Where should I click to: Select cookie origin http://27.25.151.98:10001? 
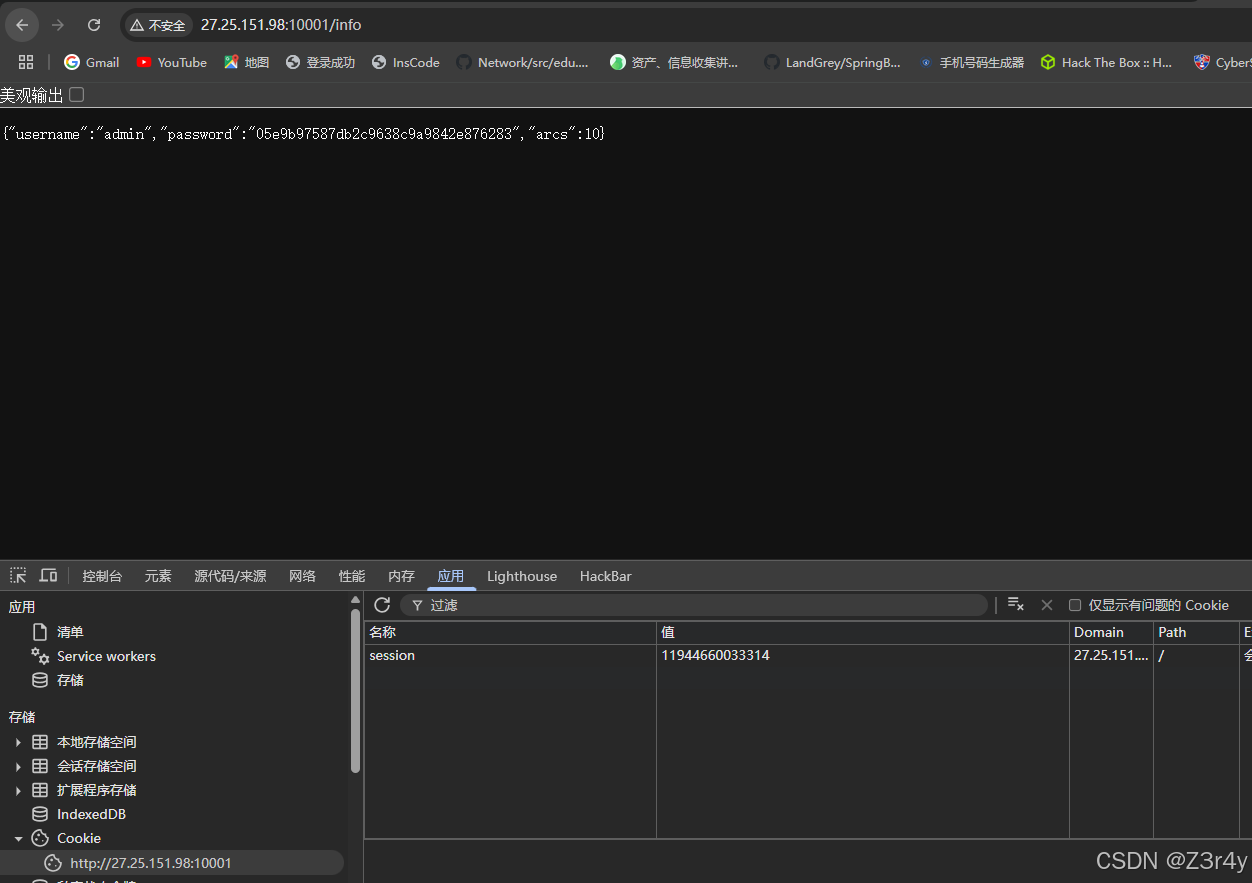pos(150,862)
